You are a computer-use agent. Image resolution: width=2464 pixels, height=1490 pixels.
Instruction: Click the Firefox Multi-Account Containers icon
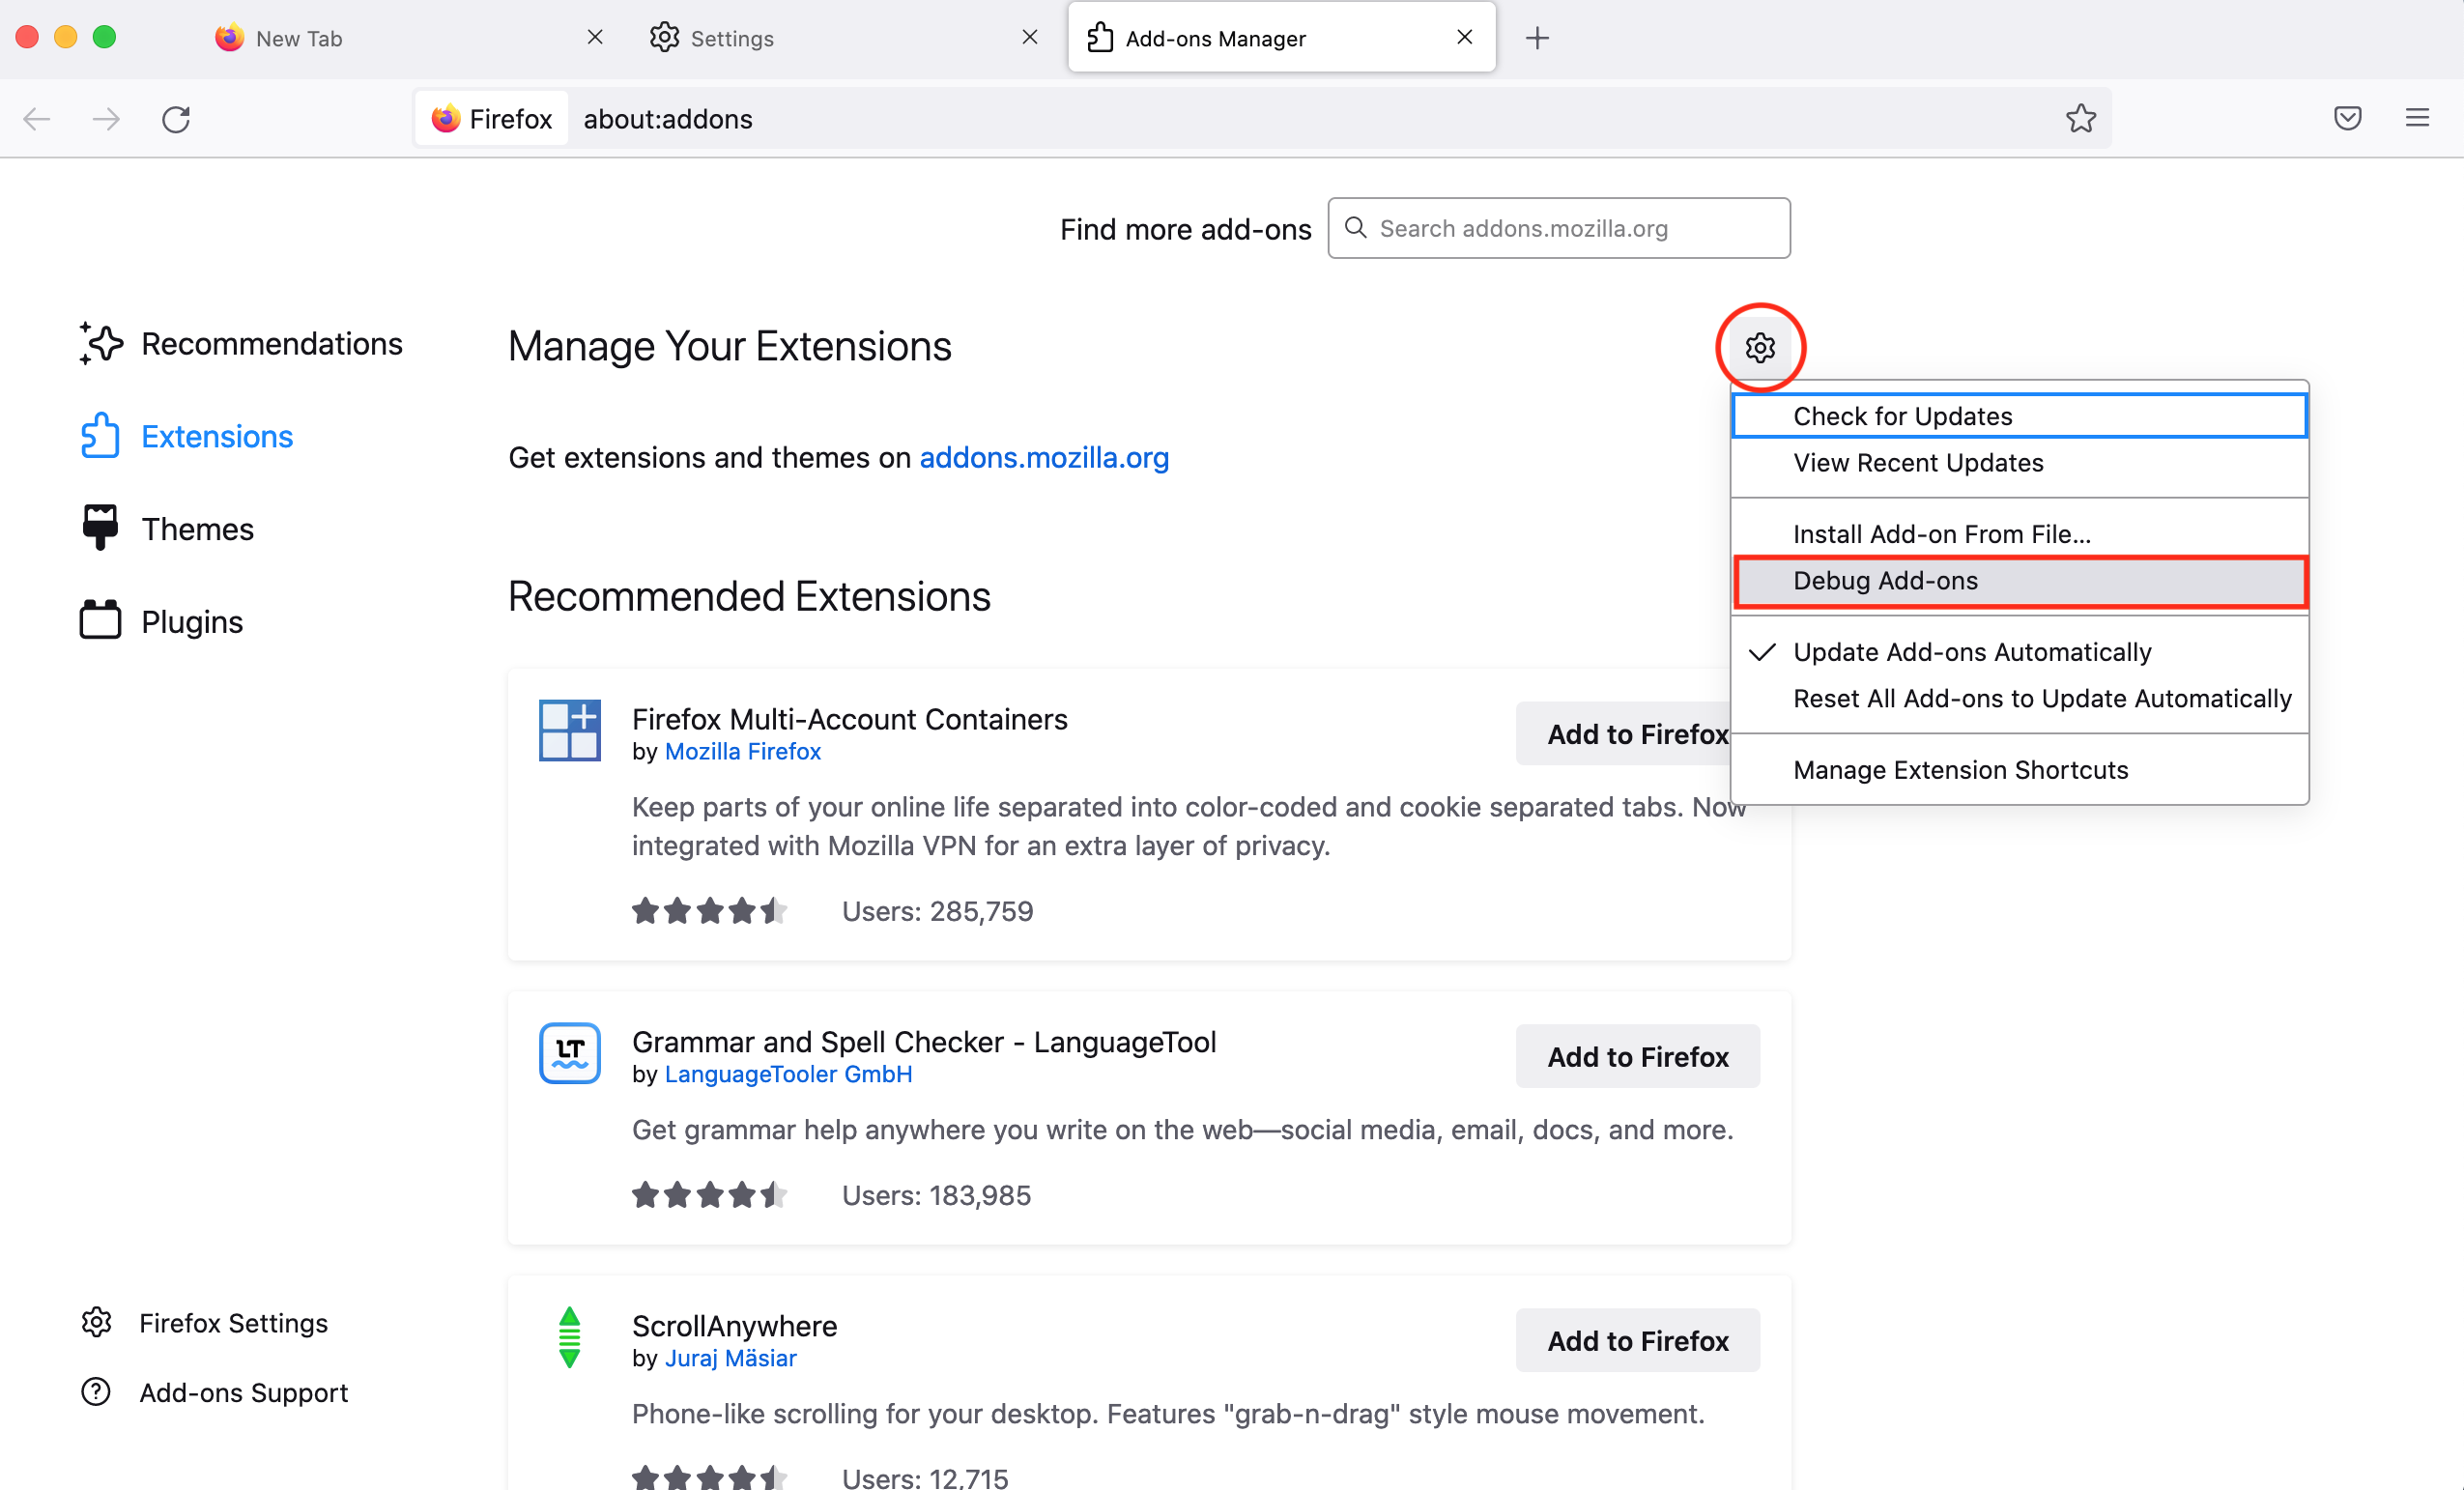pos(569,730)
